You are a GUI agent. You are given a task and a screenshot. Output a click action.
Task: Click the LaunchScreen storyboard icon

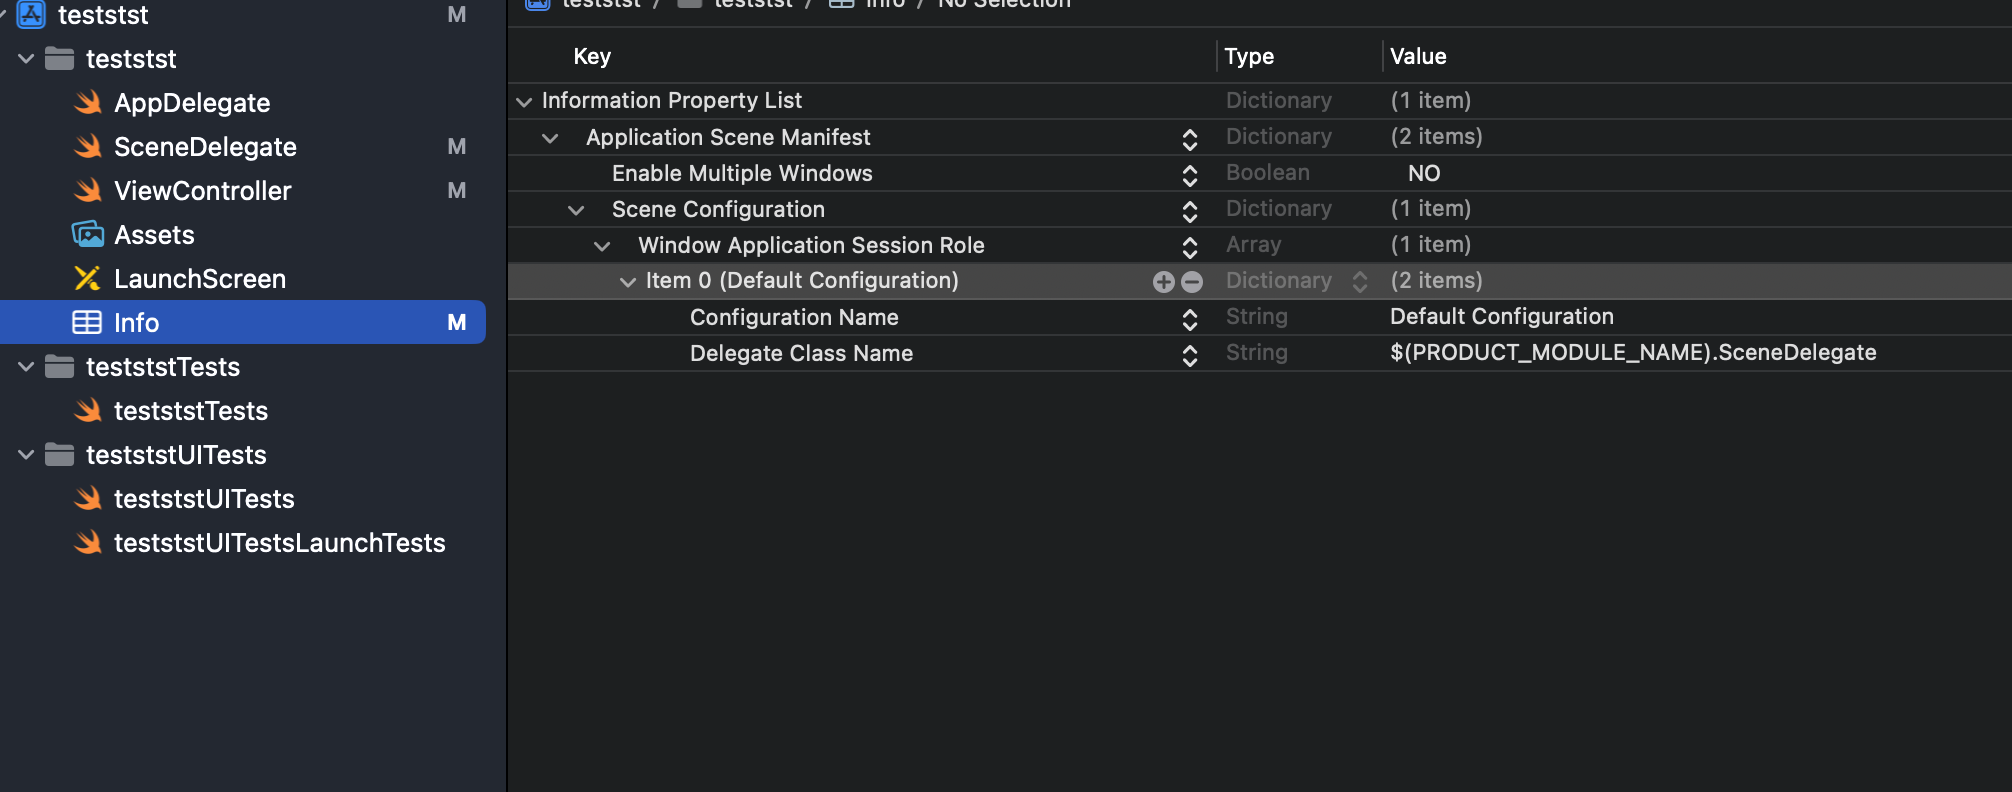[88, 278]
